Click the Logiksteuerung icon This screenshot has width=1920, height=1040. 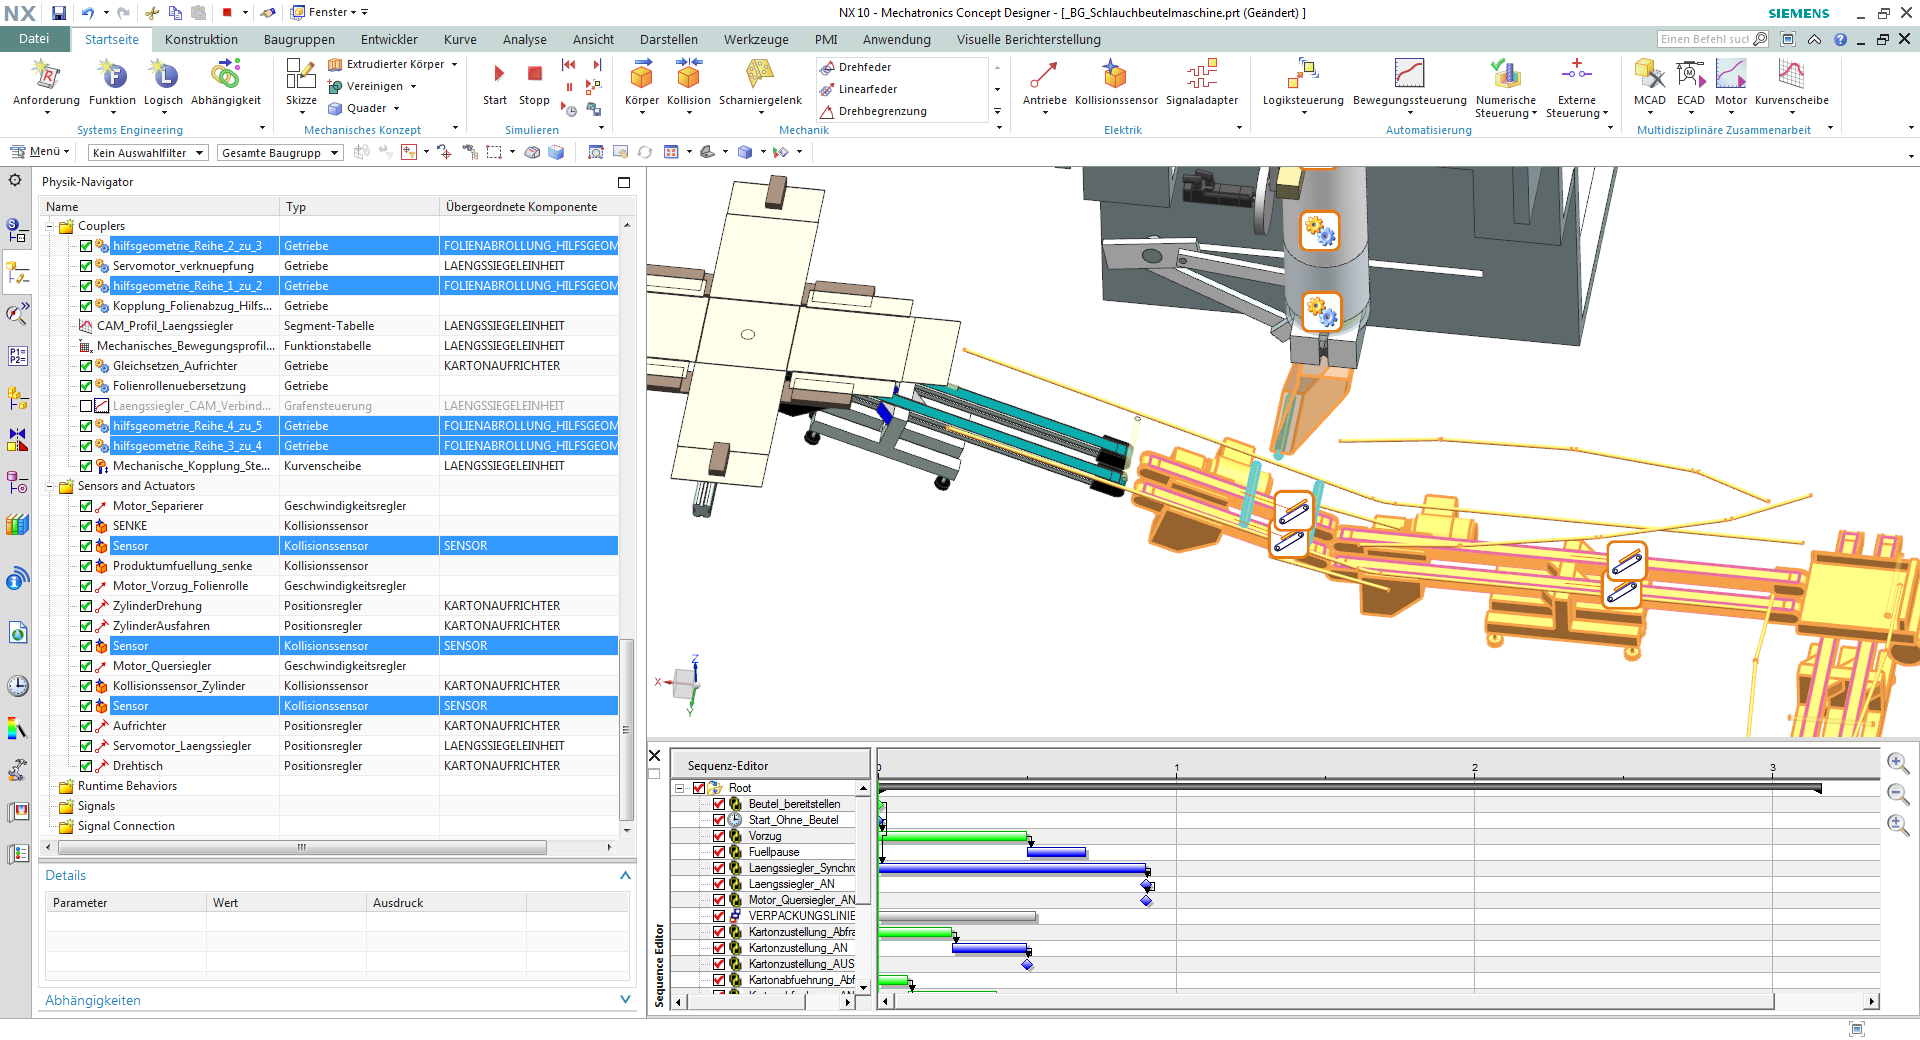point(1302,75)
